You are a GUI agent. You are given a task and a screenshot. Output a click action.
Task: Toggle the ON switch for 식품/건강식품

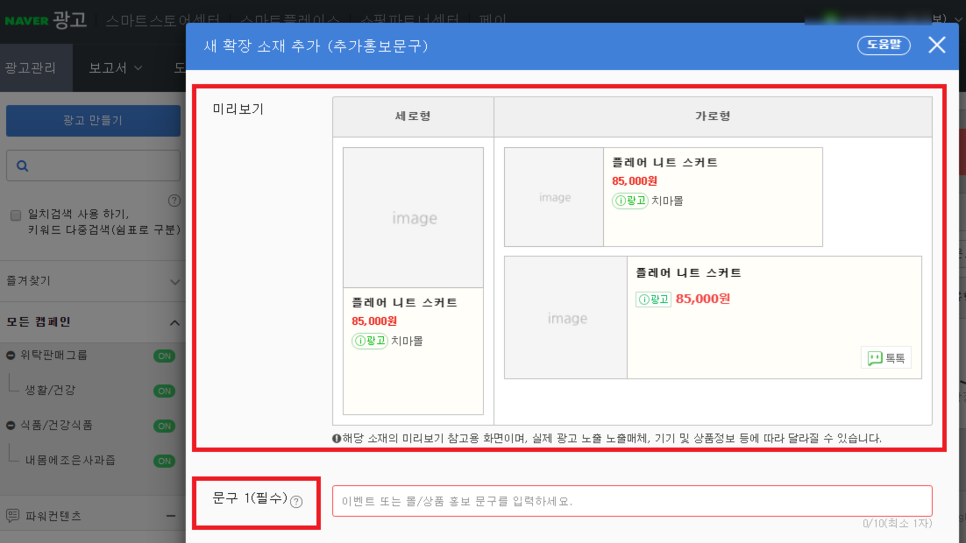coord(164,426)
